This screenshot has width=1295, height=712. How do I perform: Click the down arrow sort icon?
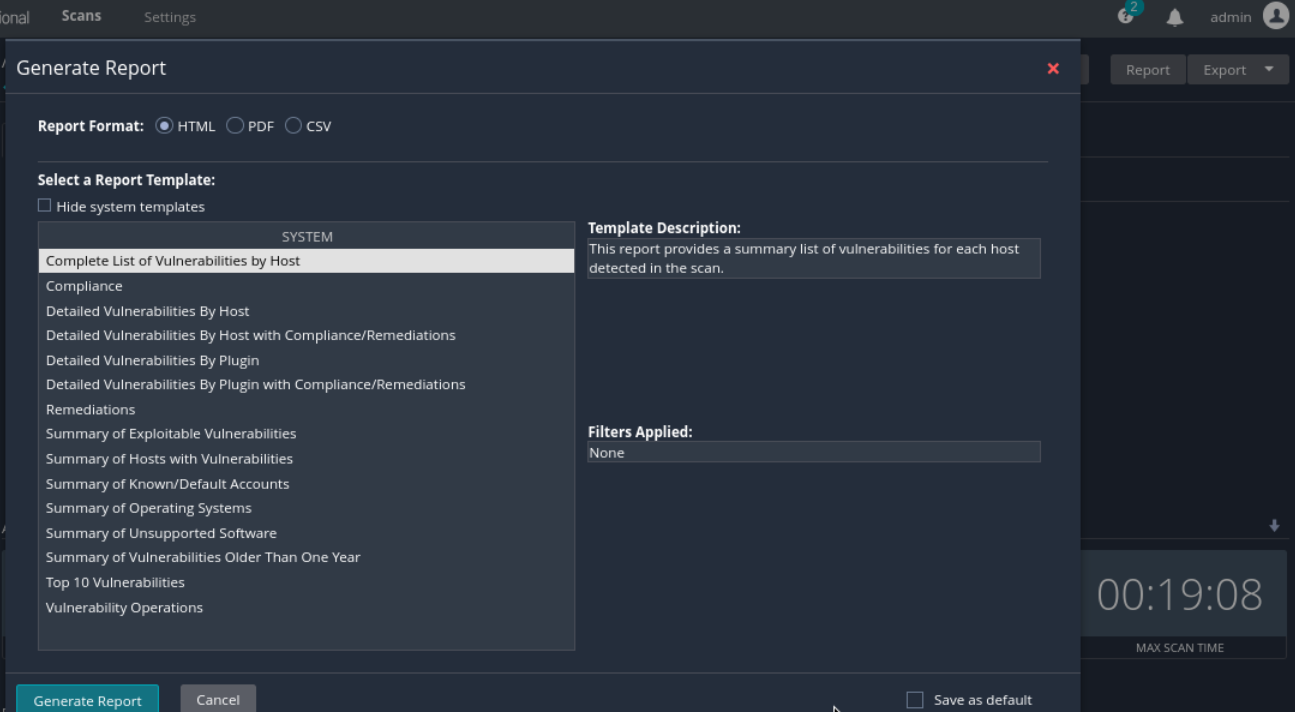pyautogui.click(x=1274, y=526)
